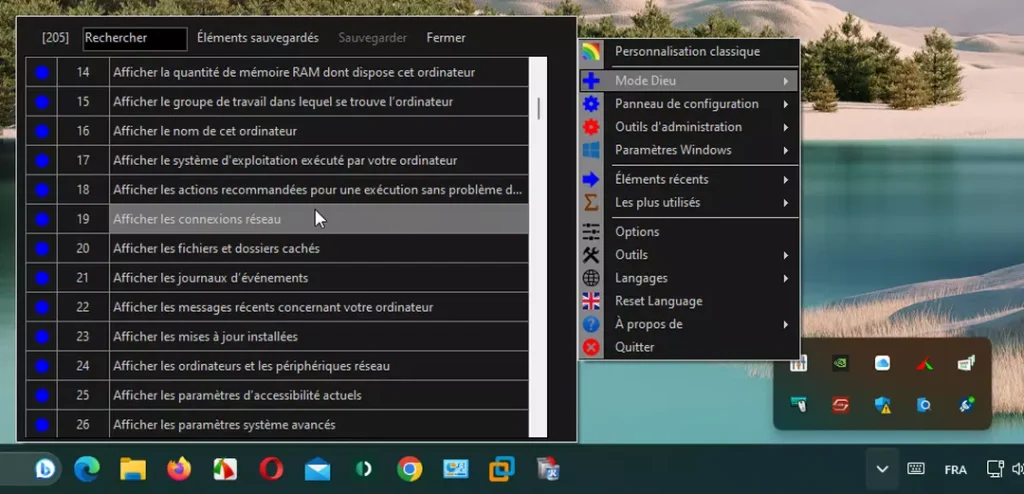Viewport: 1024px width, 494px height.
Task: Expand the Les plus utilisés submenu arrow
Action: coord(786,203)
